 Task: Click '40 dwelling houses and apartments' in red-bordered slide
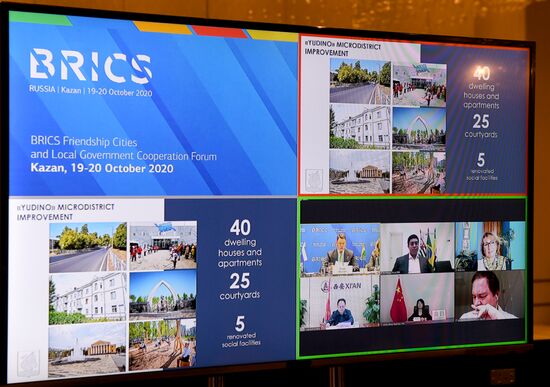click(x=482, y=88)
